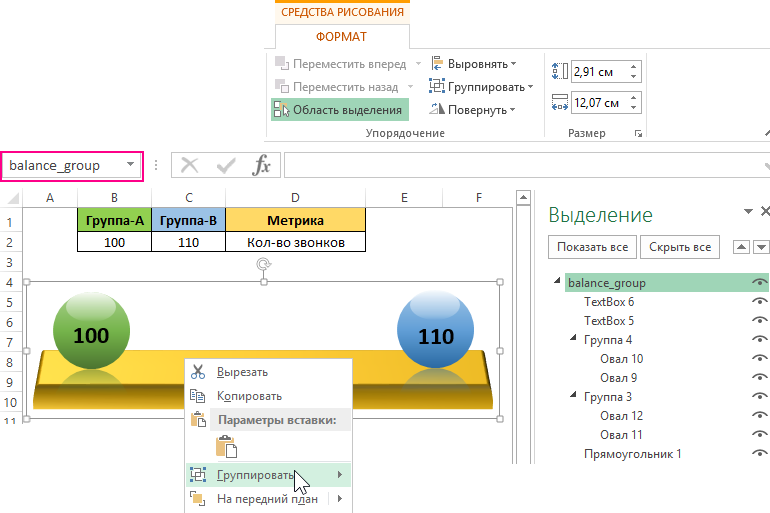
Task: Toggle visibility of Овал 10
Action: tap(760, 358)
